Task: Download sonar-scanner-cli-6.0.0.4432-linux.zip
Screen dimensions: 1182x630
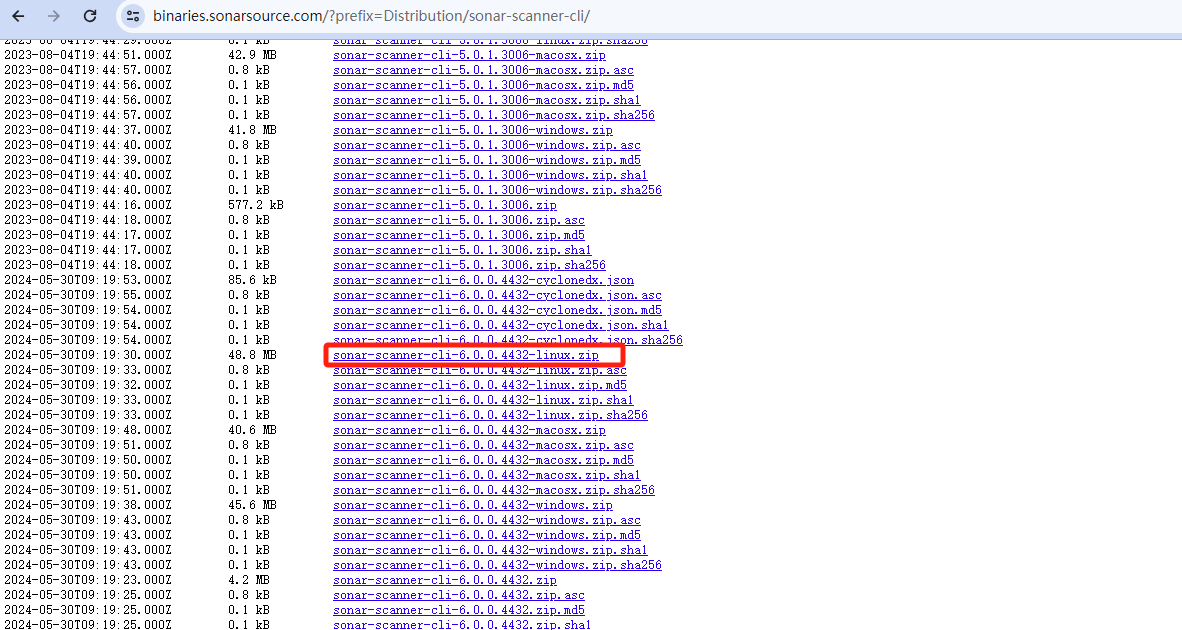Action: [466, 355]
